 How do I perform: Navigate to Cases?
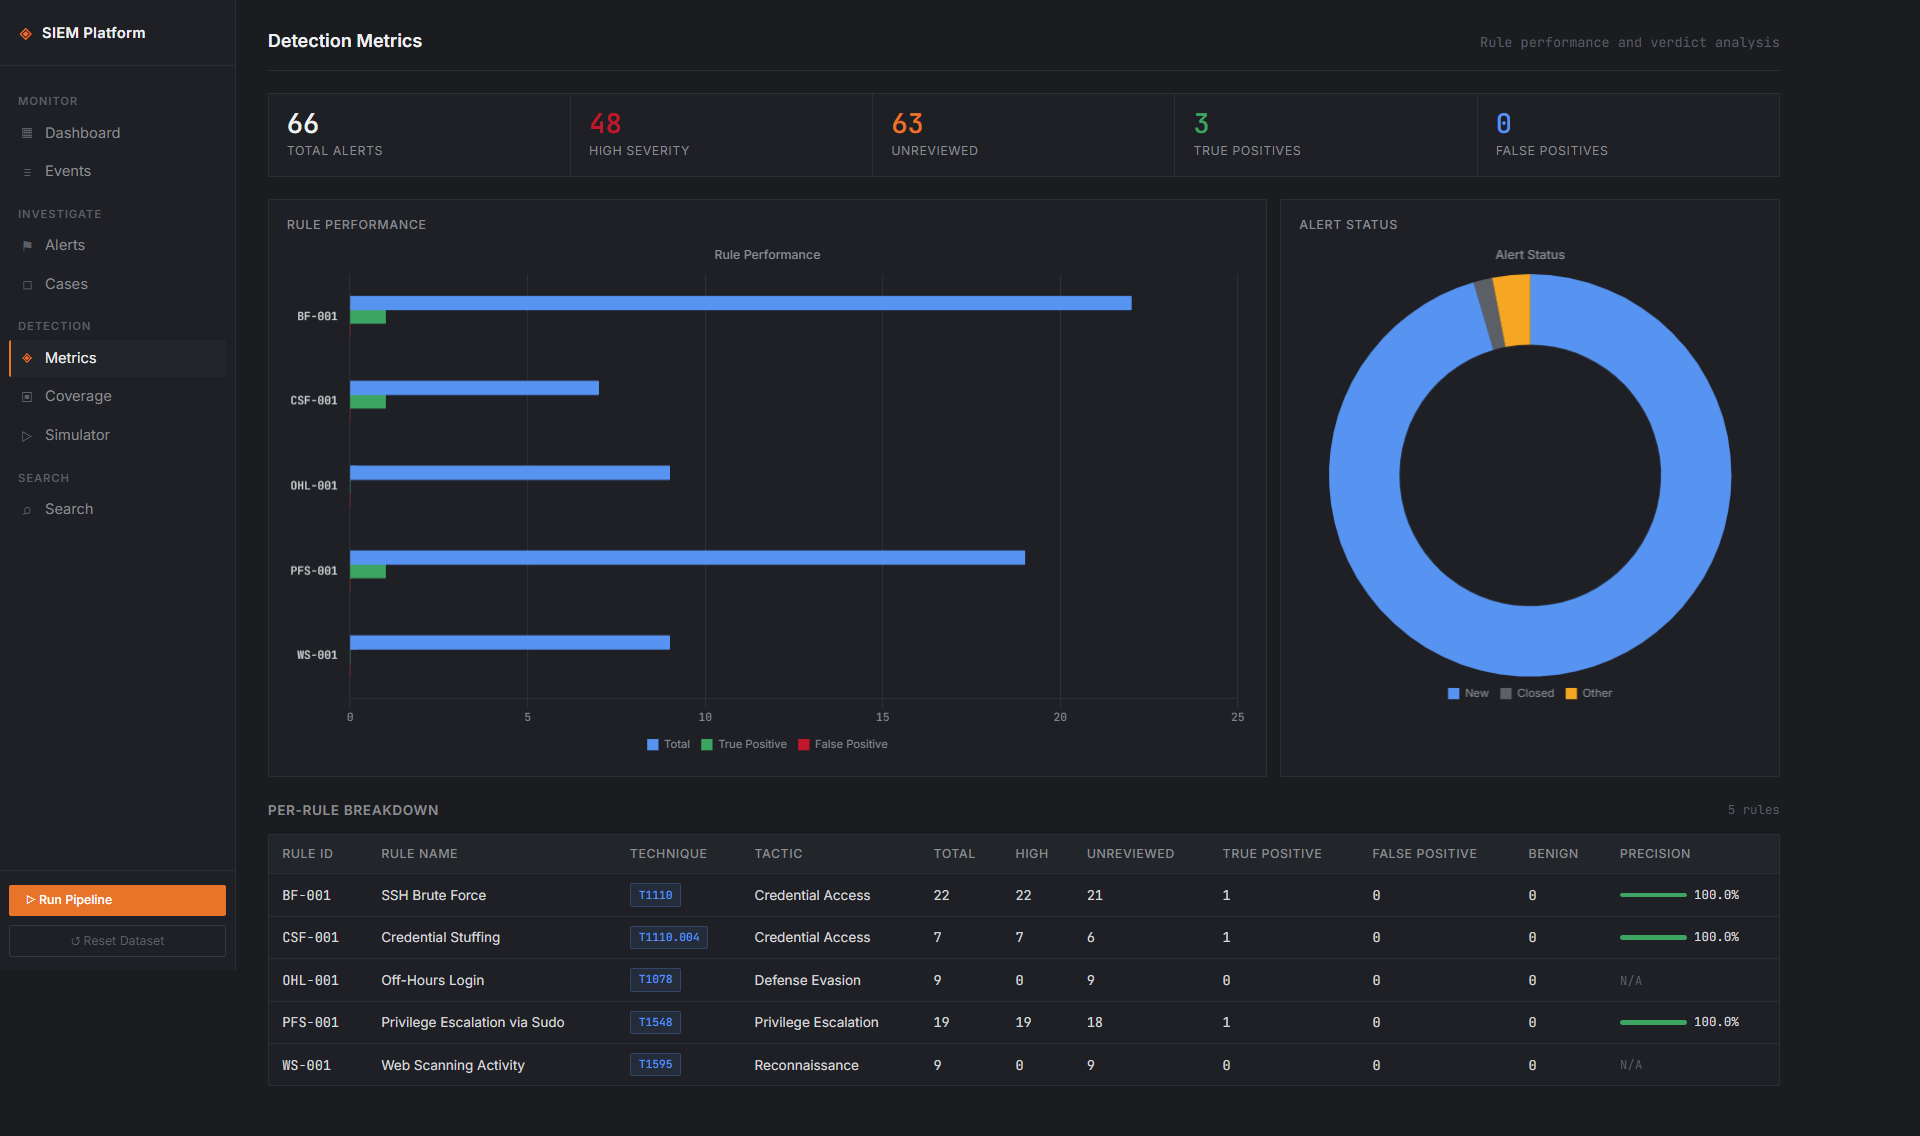117,284
